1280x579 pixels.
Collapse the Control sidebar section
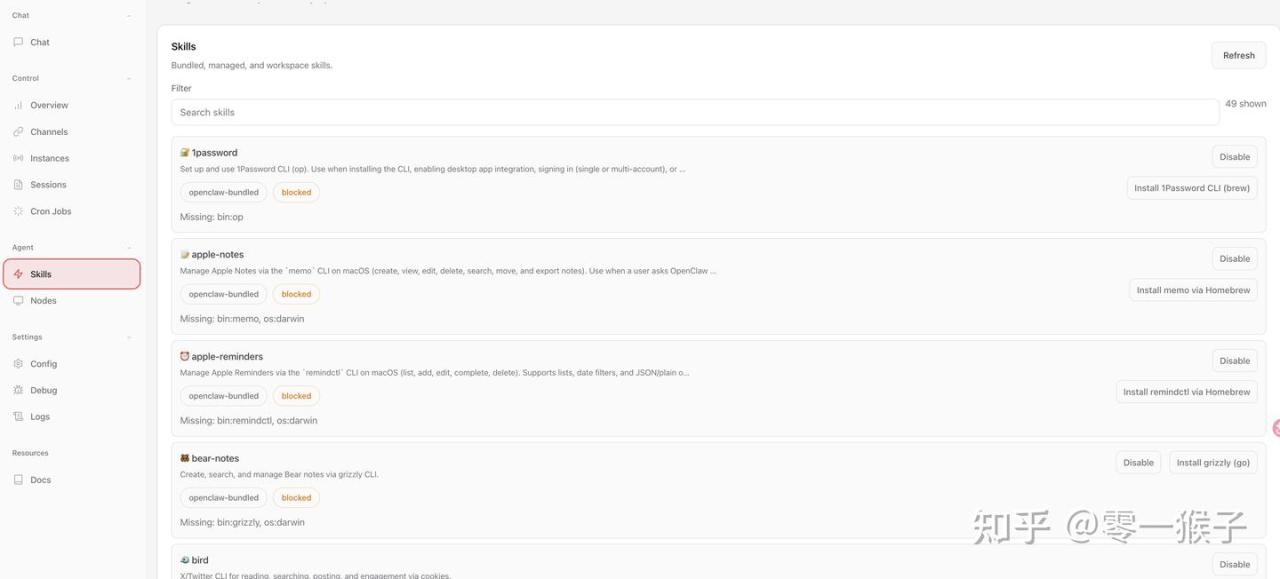[x=128, y=78]
